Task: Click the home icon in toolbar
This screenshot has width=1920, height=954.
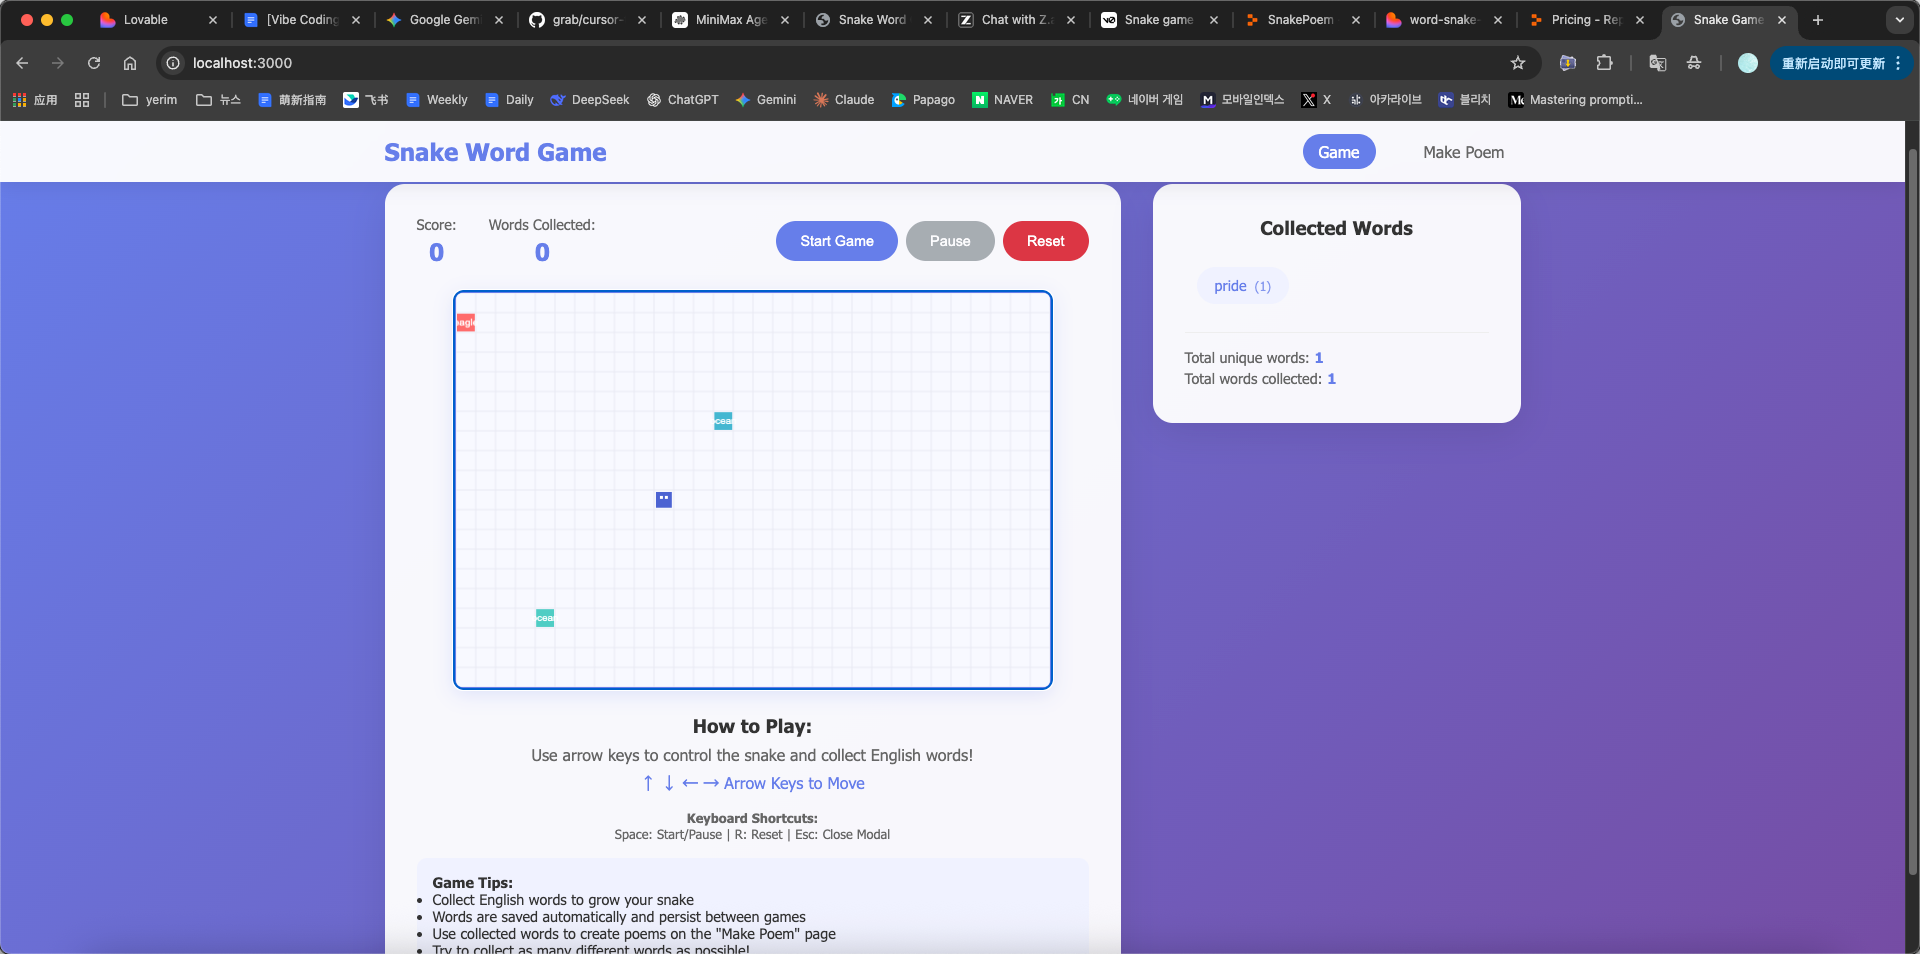Action: tap(130, 63)
